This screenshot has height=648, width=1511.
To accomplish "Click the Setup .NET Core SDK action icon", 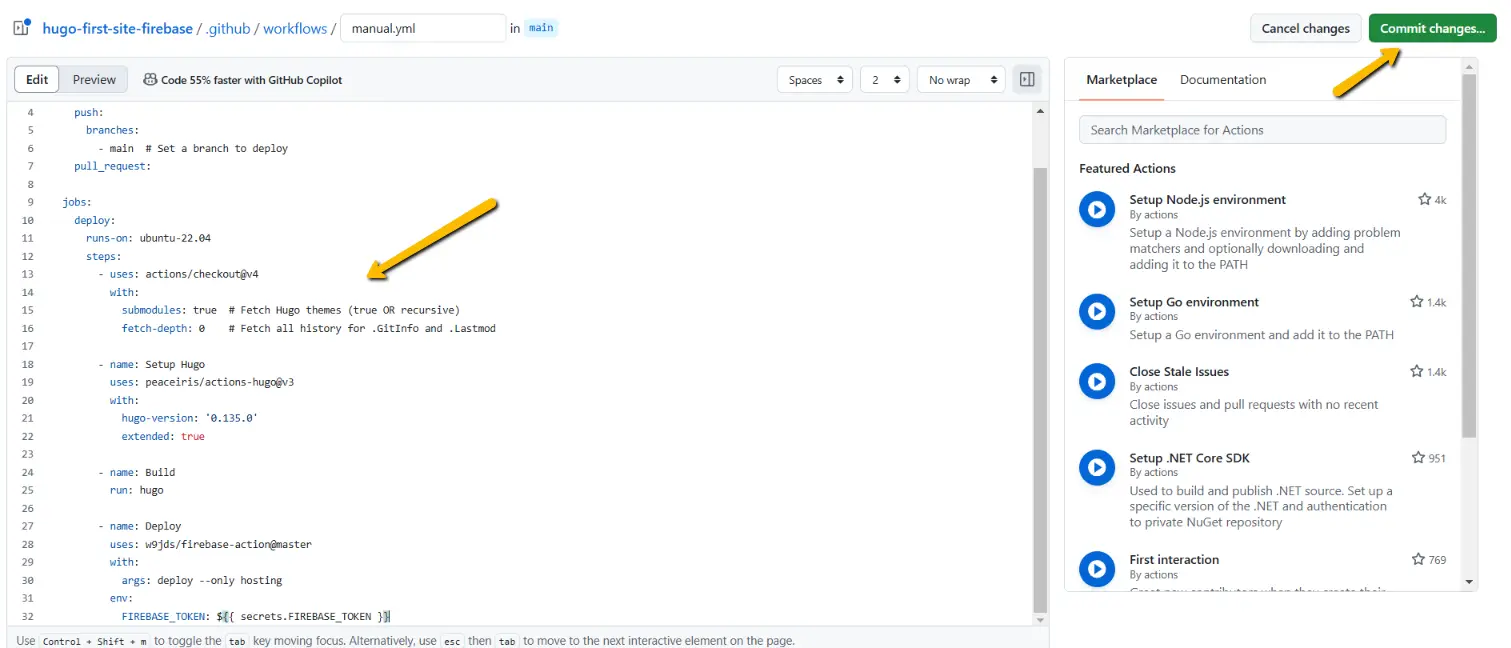I will click(x=1097, y=467).
